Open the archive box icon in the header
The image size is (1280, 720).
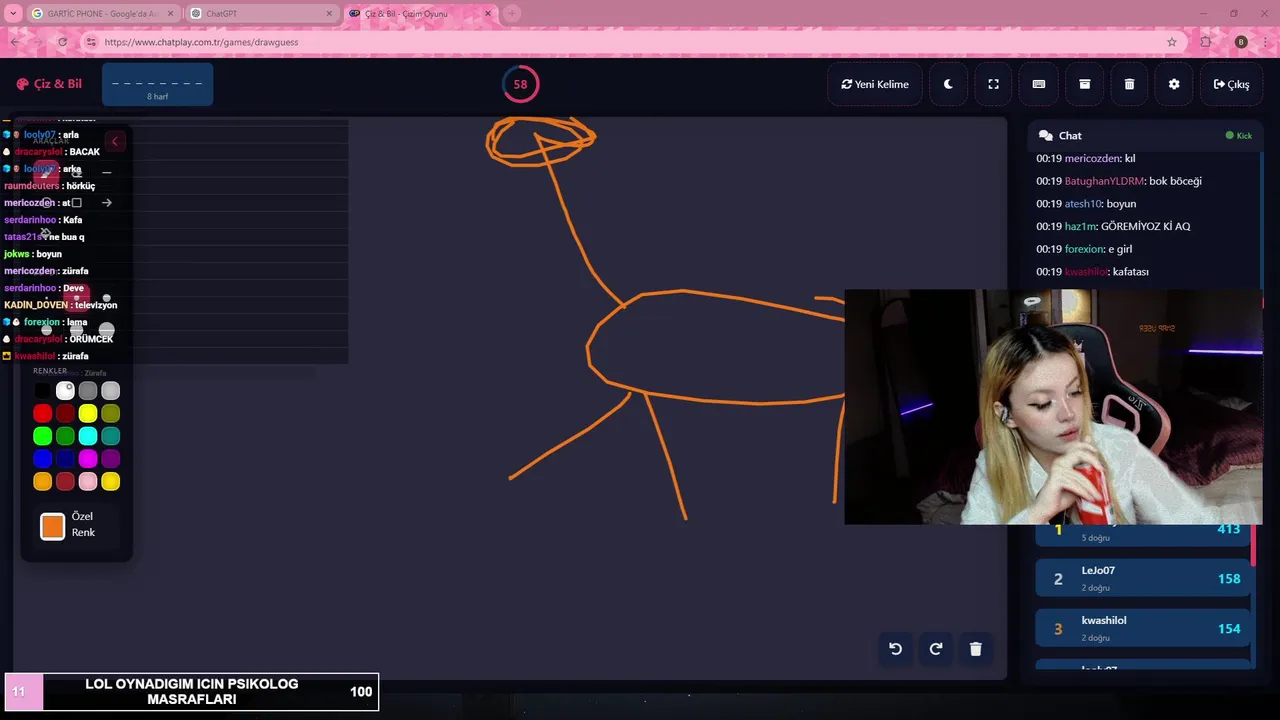[x=1084, y=84]
